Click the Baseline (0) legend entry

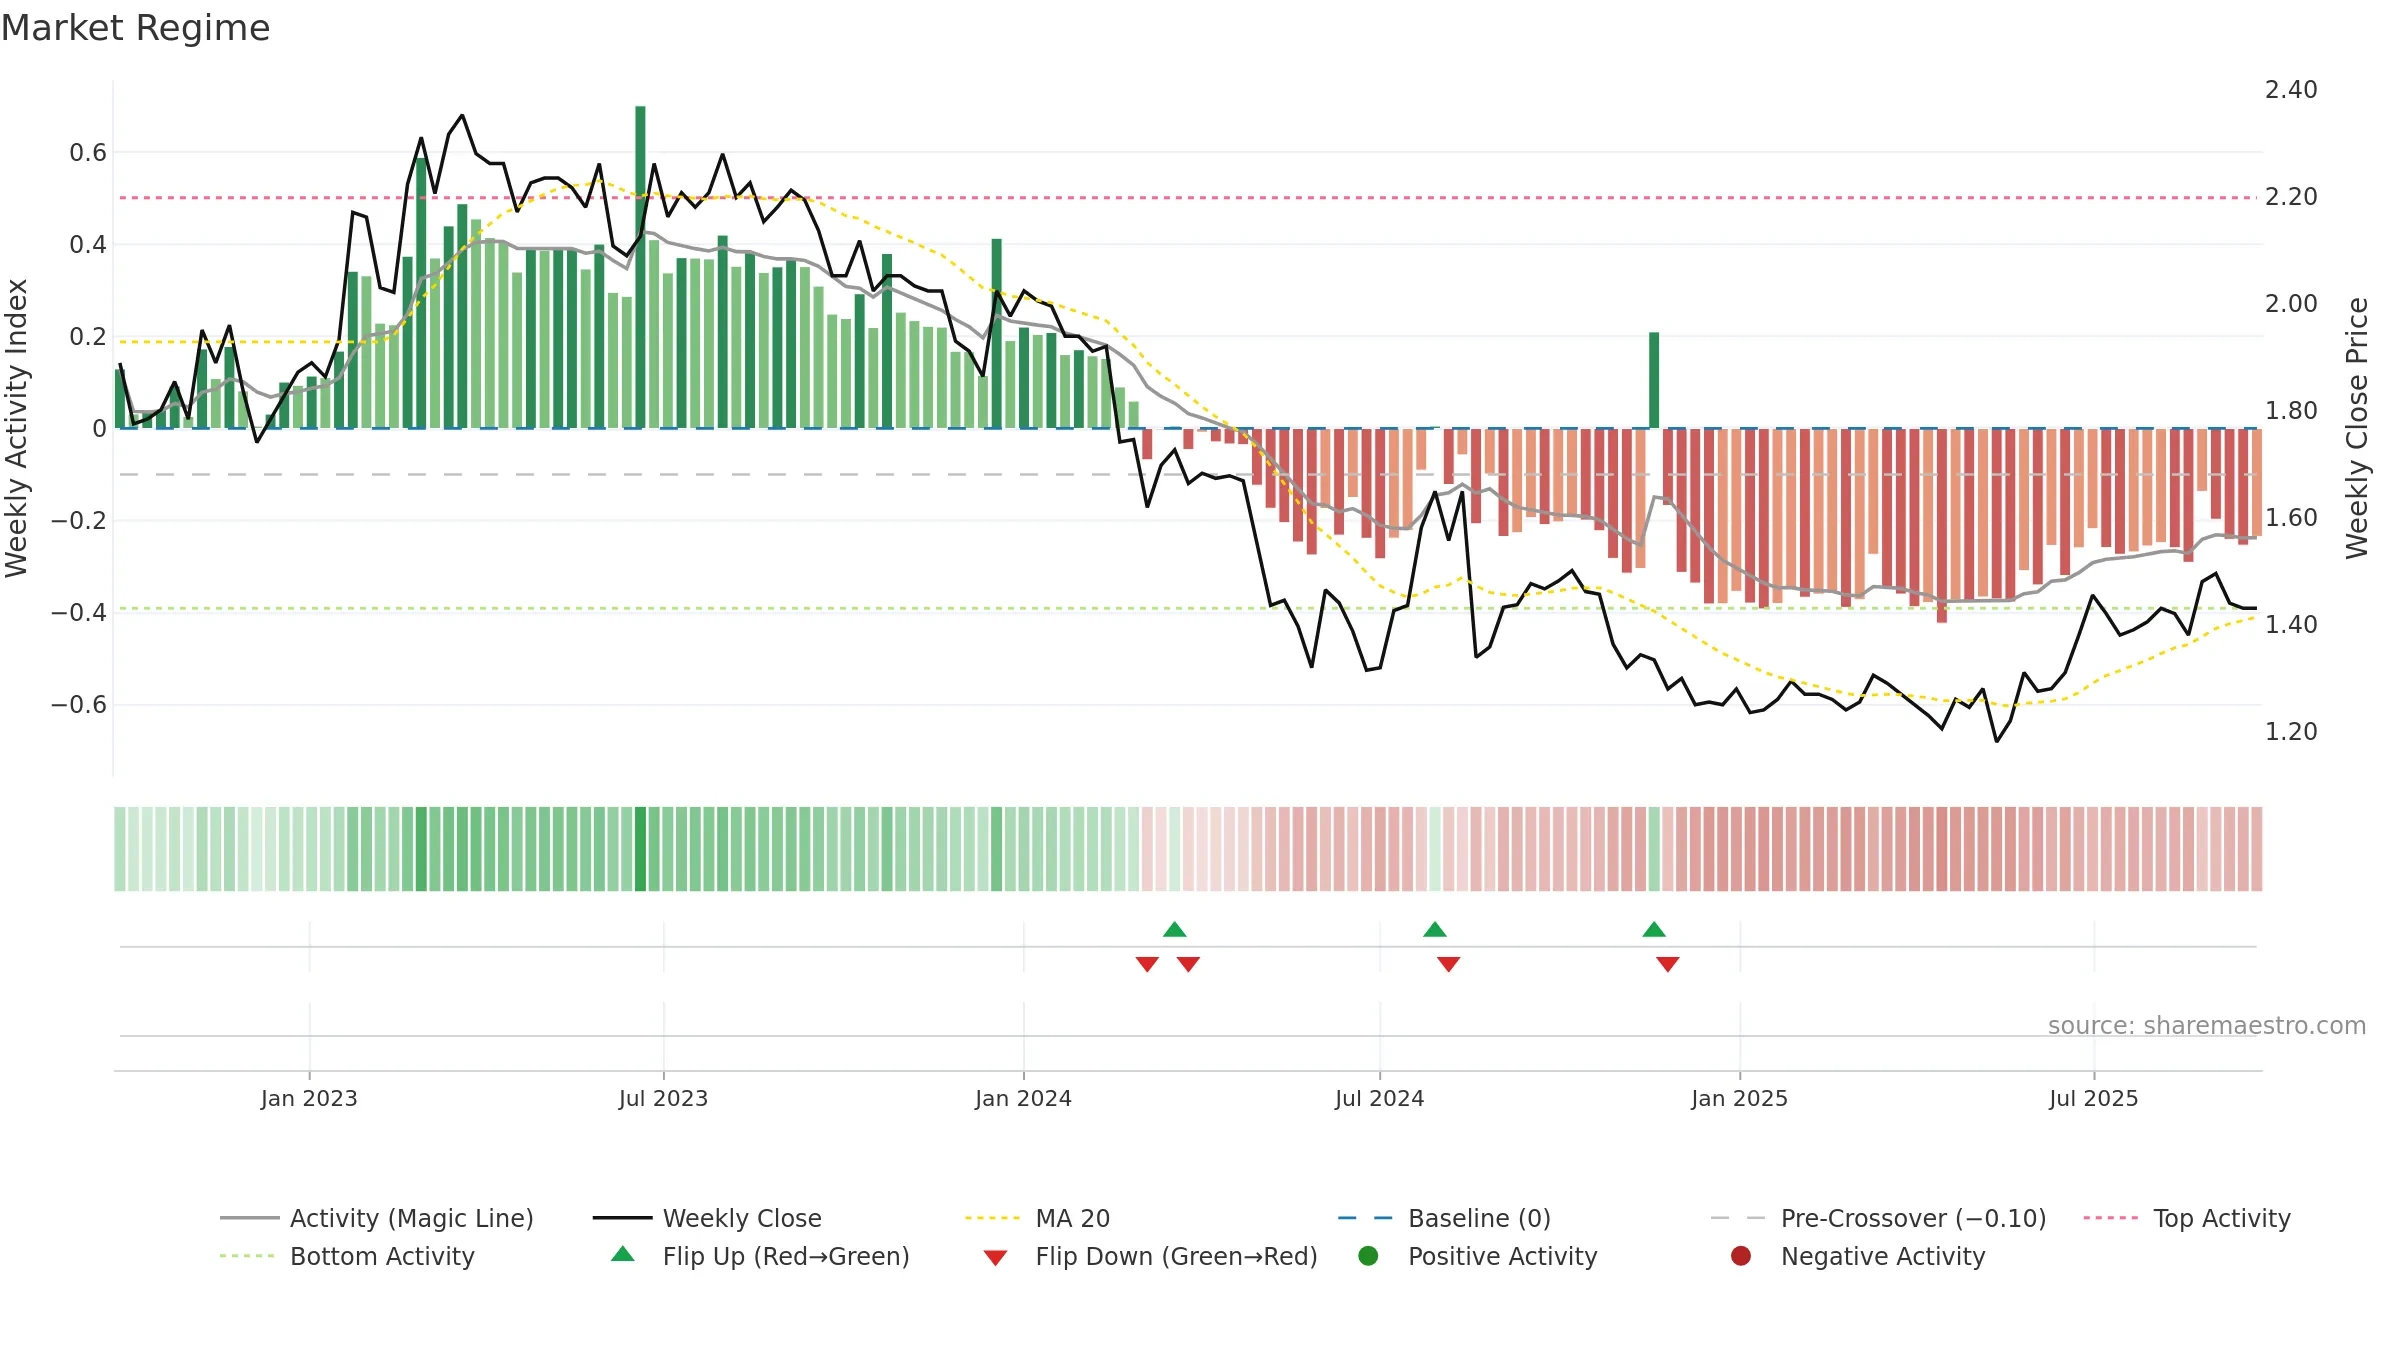(1444, 1218)
